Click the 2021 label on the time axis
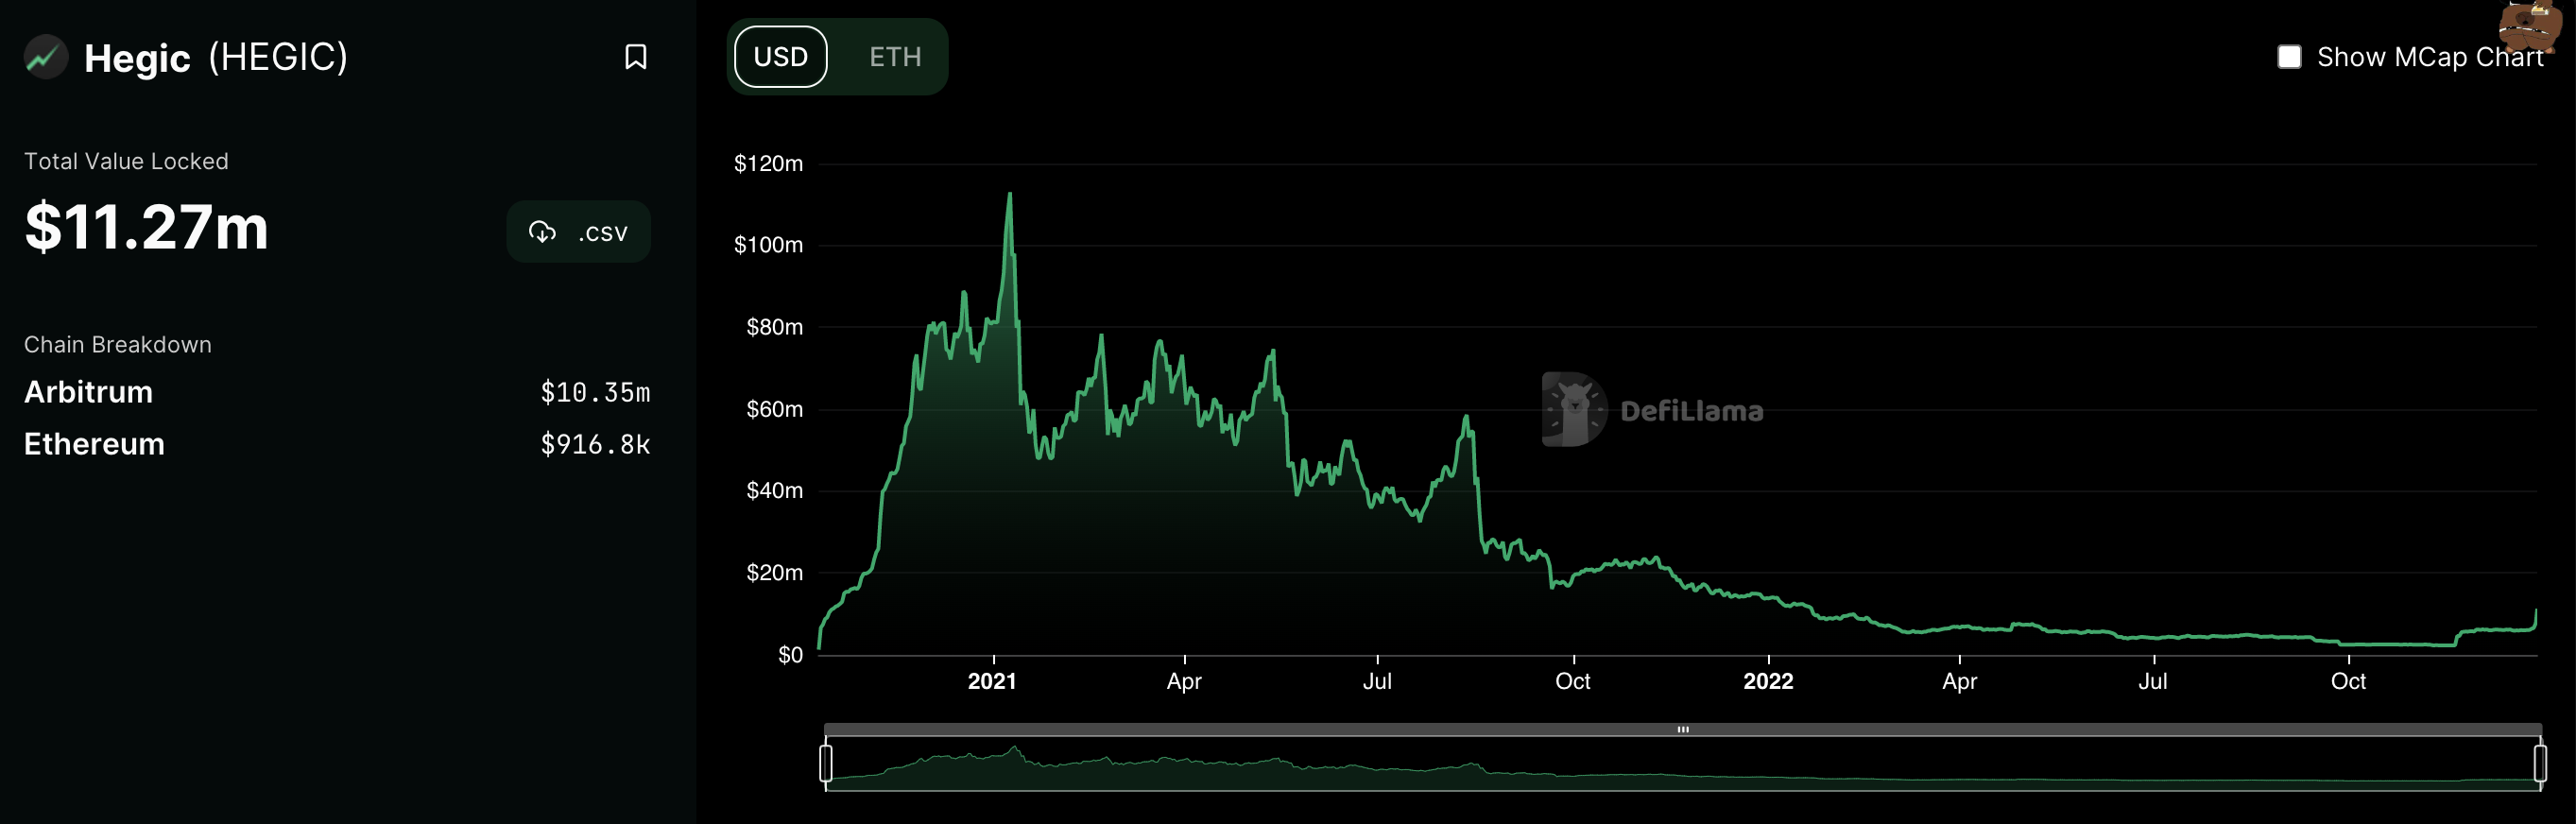 992,681
